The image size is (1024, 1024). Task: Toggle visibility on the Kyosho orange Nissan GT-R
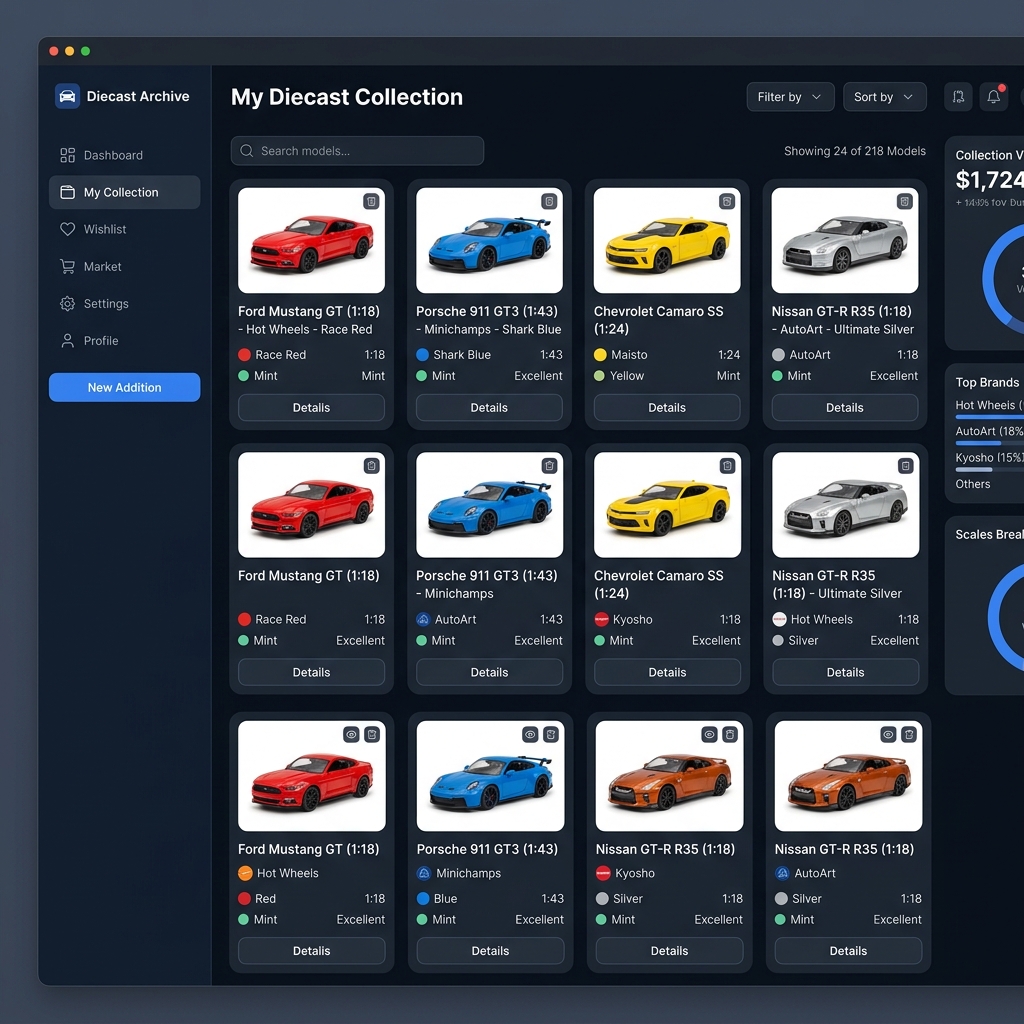tap(709, 734)
